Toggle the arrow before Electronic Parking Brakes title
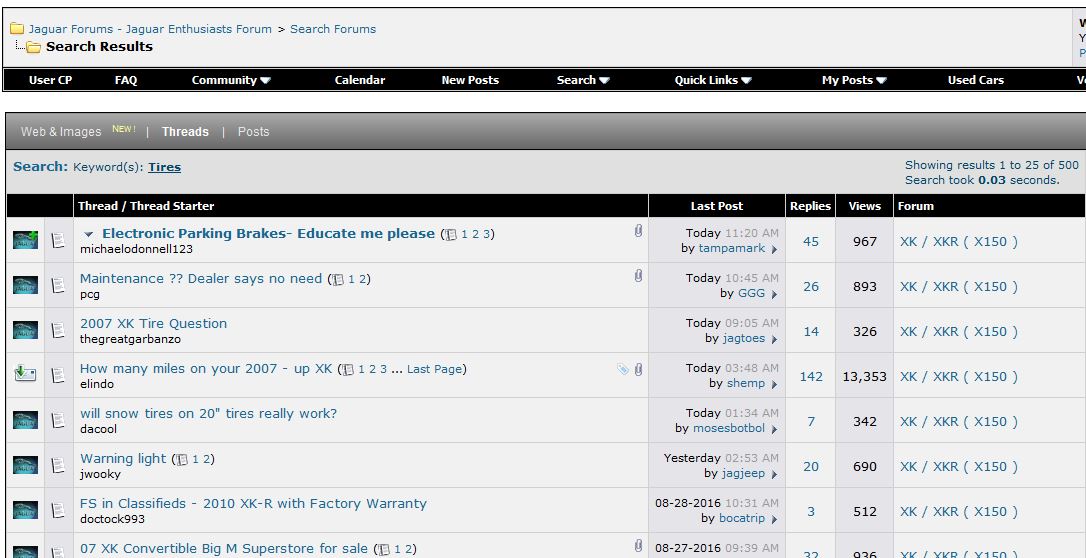1086x558 pixels. pos(88,235)
